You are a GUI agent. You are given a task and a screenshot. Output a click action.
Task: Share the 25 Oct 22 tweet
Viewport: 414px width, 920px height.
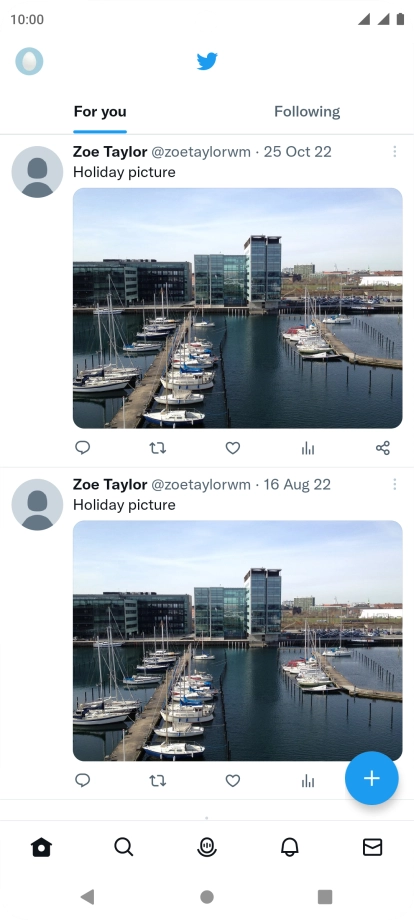click(x=383, y=448)
